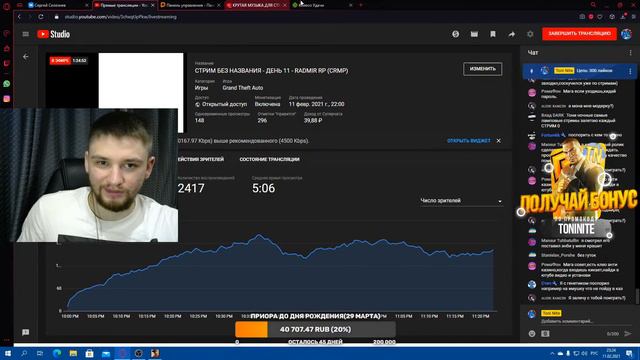Click the heart bookmark icon in address bar
The width and height of the screenshot is (640, 360).
[600, 17]
